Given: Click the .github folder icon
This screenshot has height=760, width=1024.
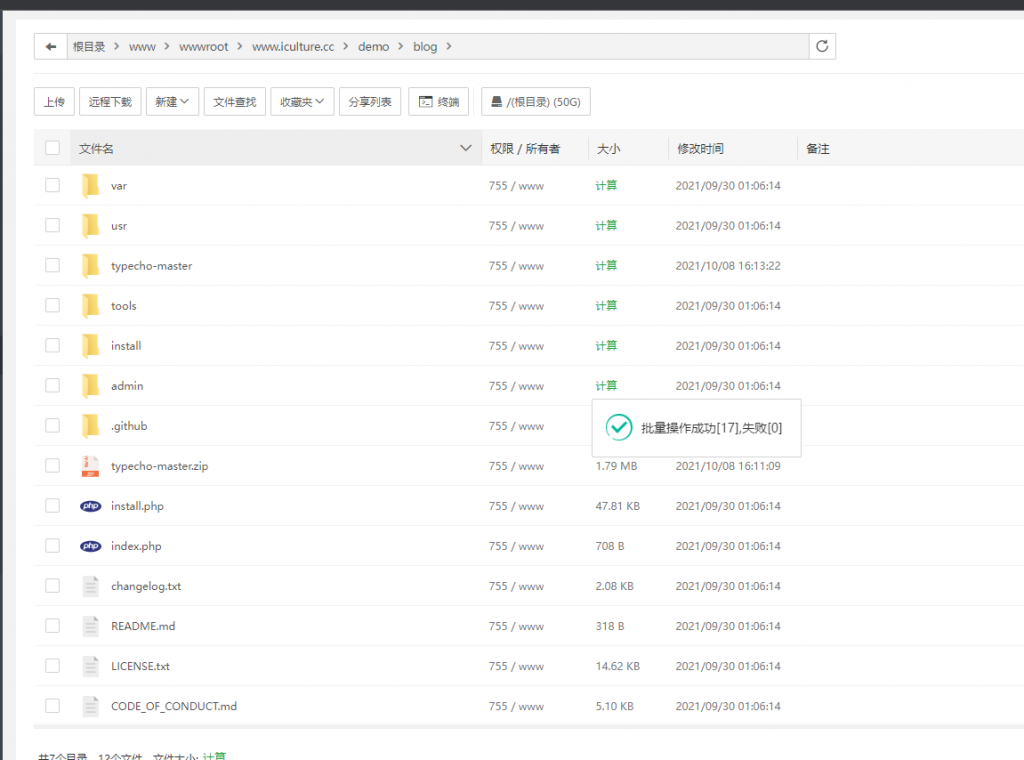Looking at the screenshot, I should 91,426.
